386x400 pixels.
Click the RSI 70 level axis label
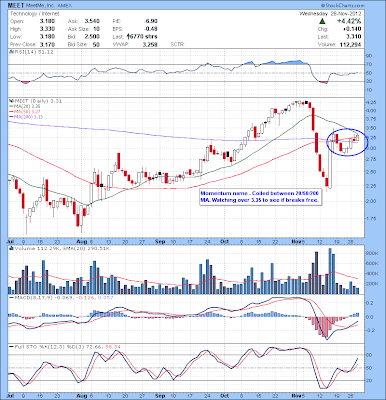pyautogui.click(x=369, y=64)
